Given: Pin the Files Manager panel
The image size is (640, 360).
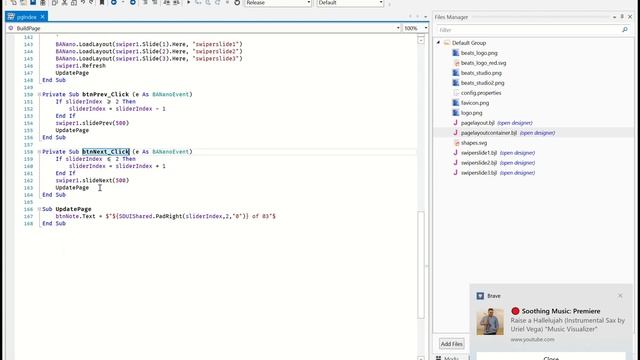Looking at the screenshot, I should [622, 17].
